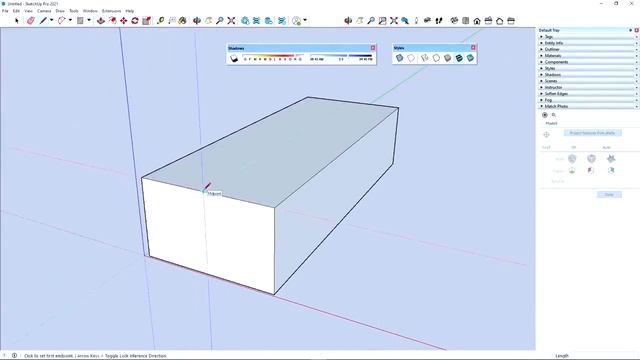640x360 pixels.
Task: Close the Styles floating toolbar
Action: pos(473,48)
